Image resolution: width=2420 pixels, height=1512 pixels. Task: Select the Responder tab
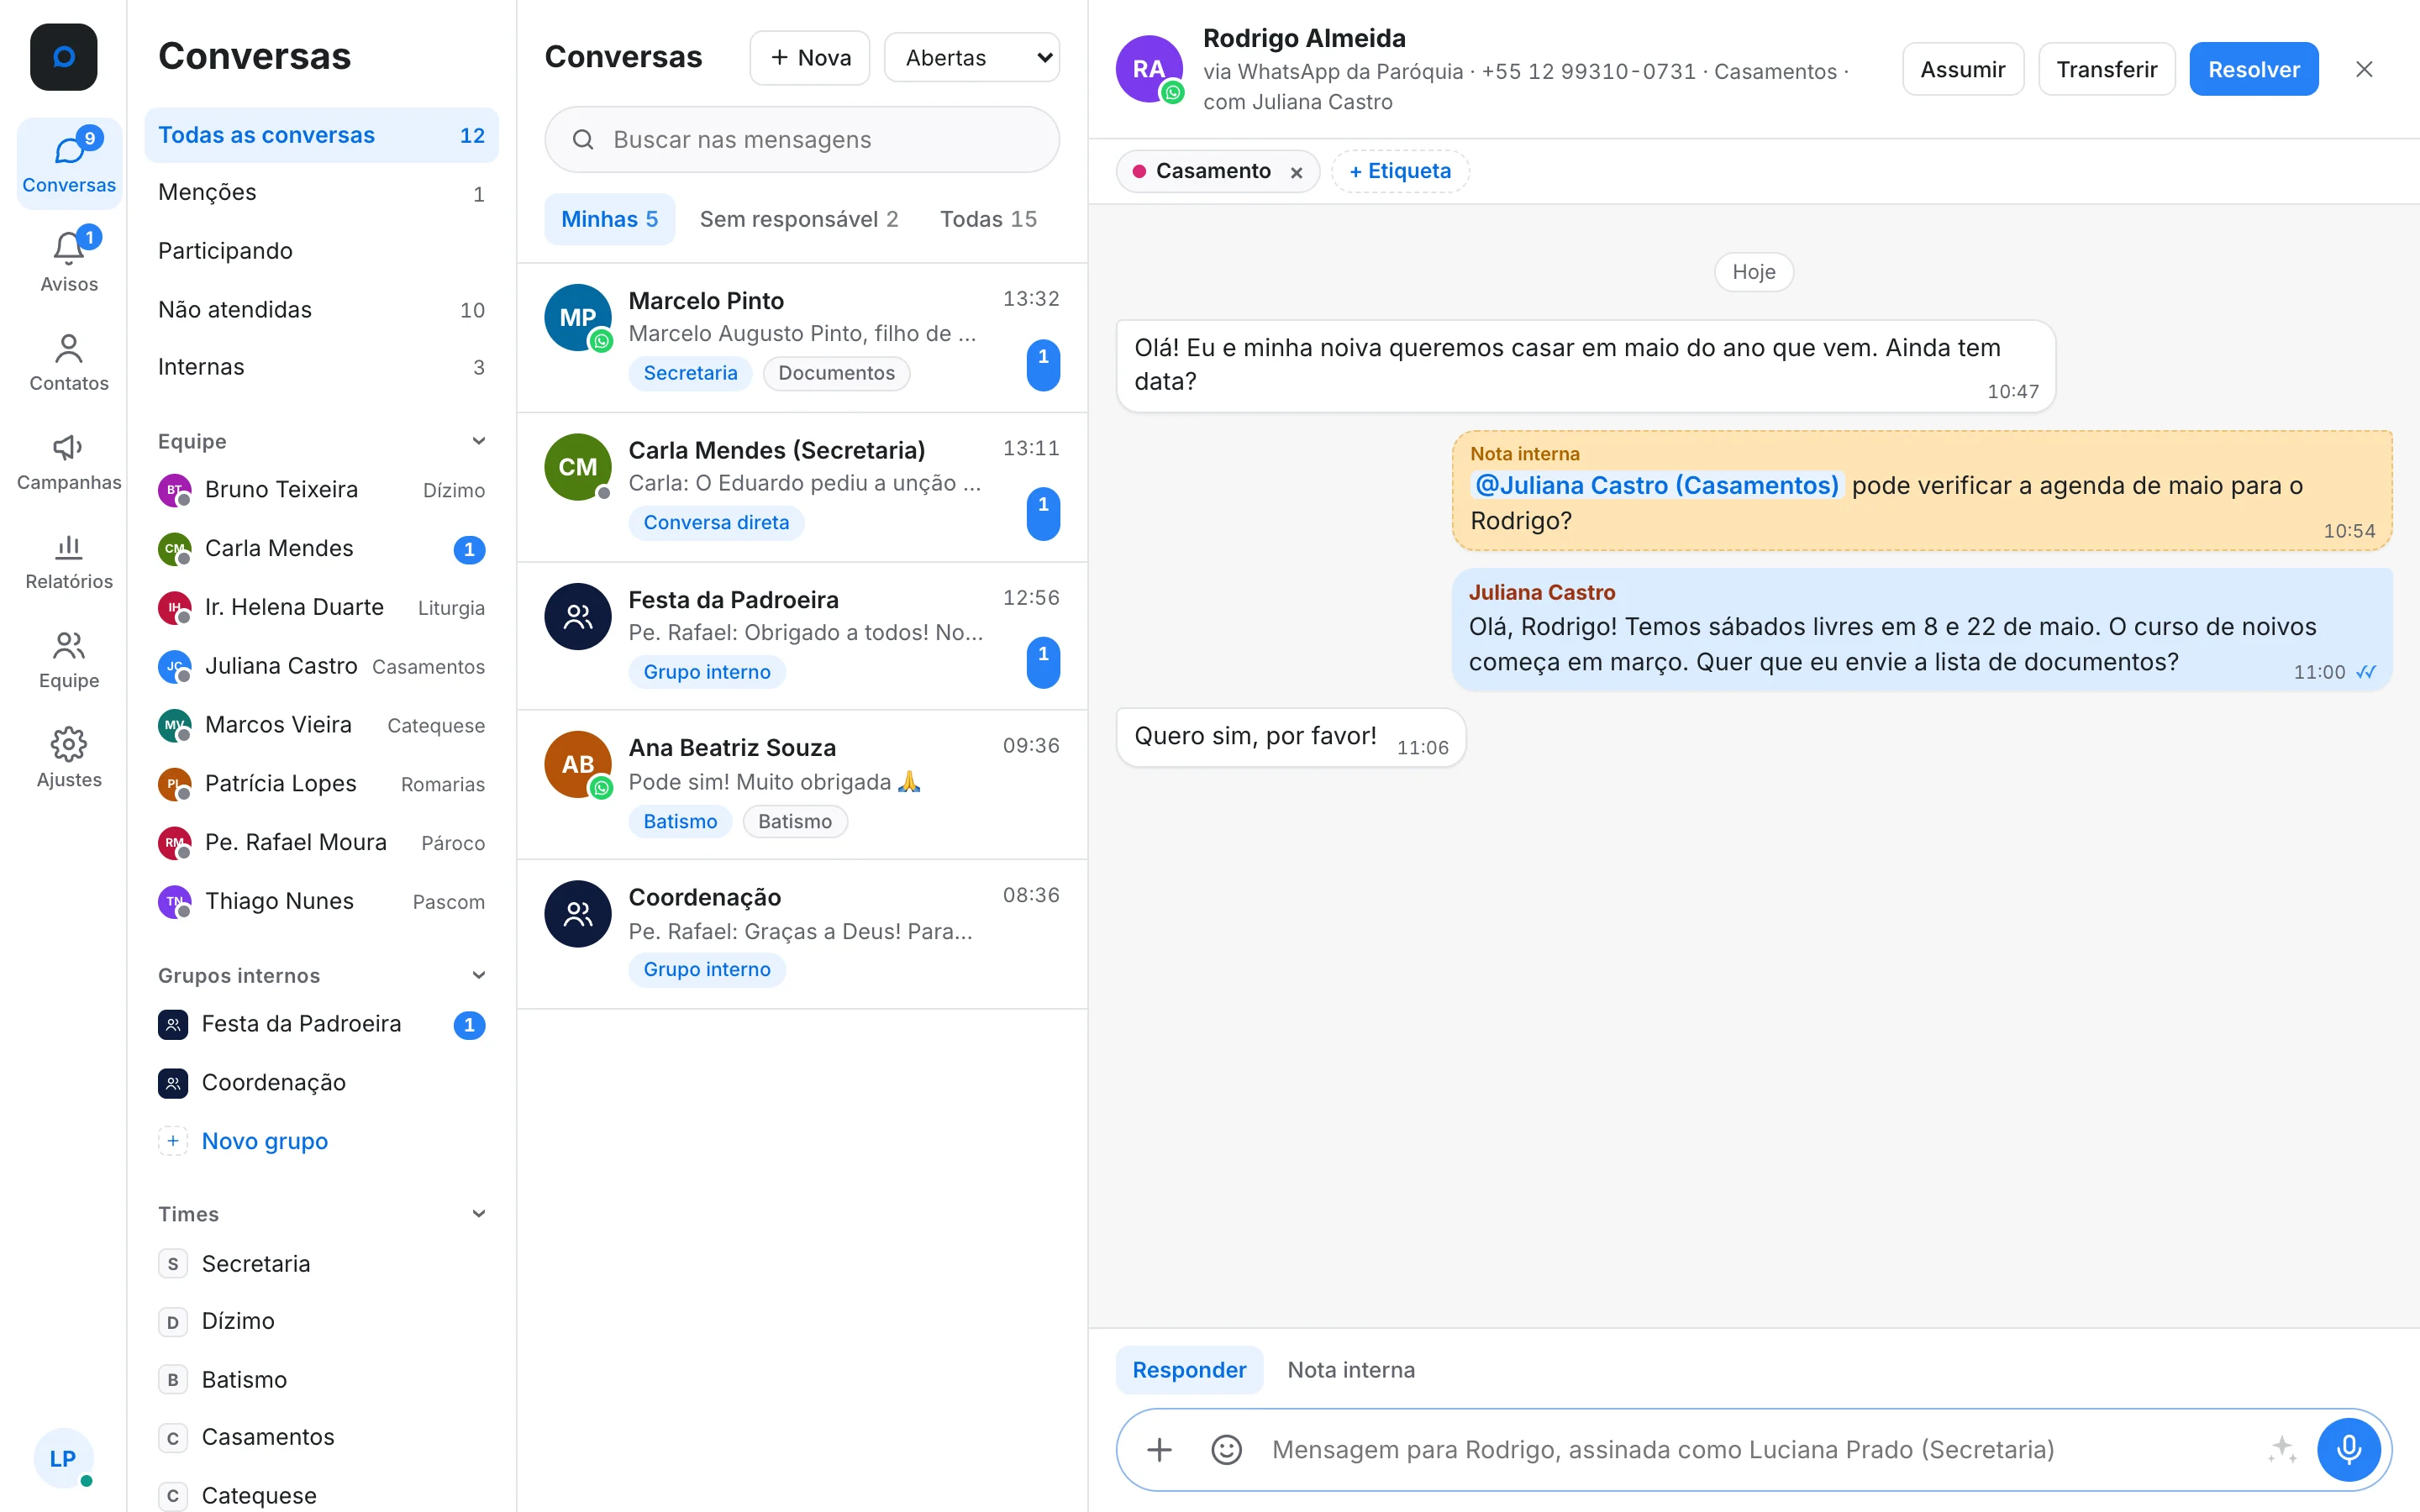tap(1189, 1370)
